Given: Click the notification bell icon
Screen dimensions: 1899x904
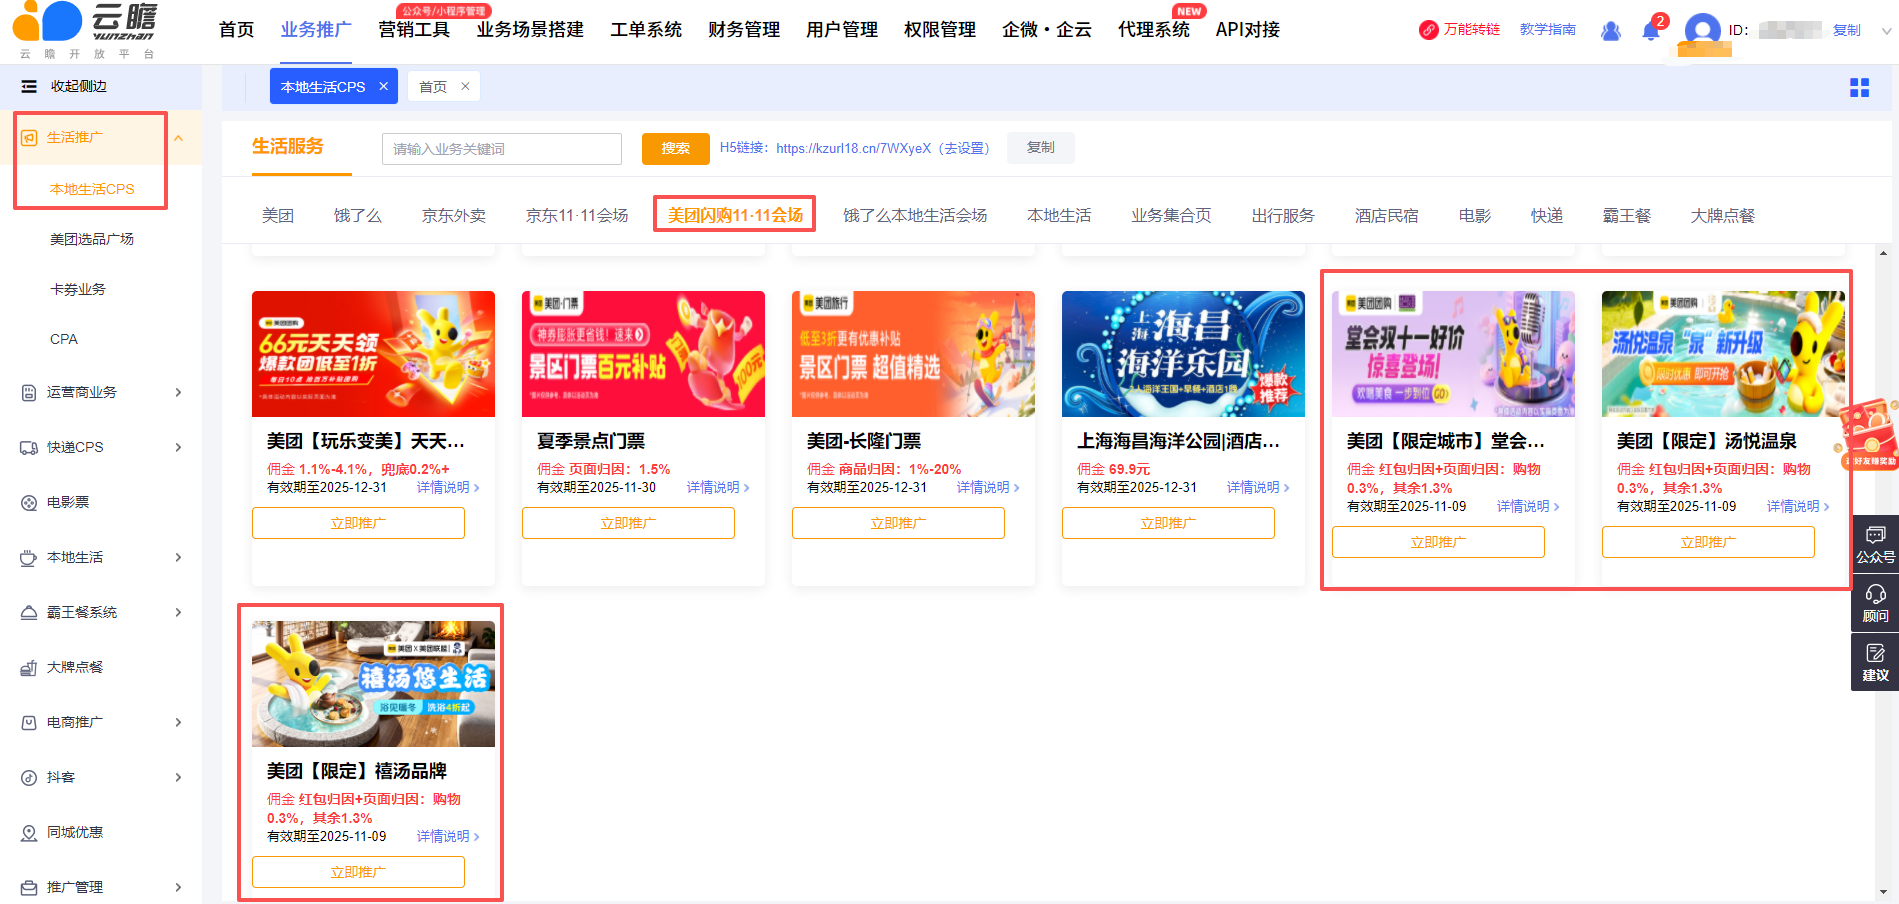Looking at the screenshot, I should coord(1650,31).
